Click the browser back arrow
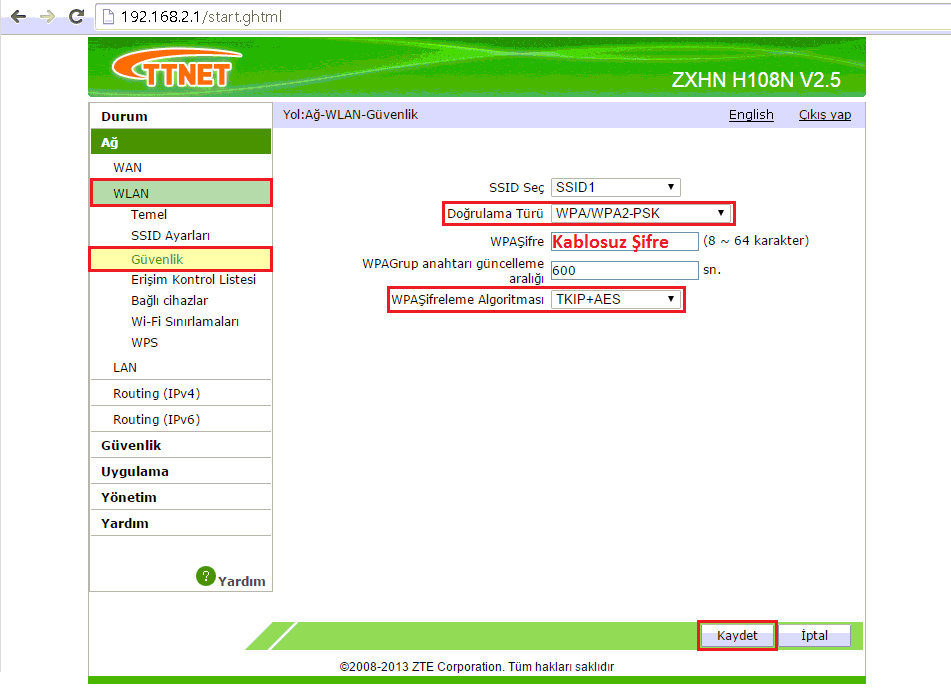Viewport: 951px width, 693px height. (x=17, y=16)
